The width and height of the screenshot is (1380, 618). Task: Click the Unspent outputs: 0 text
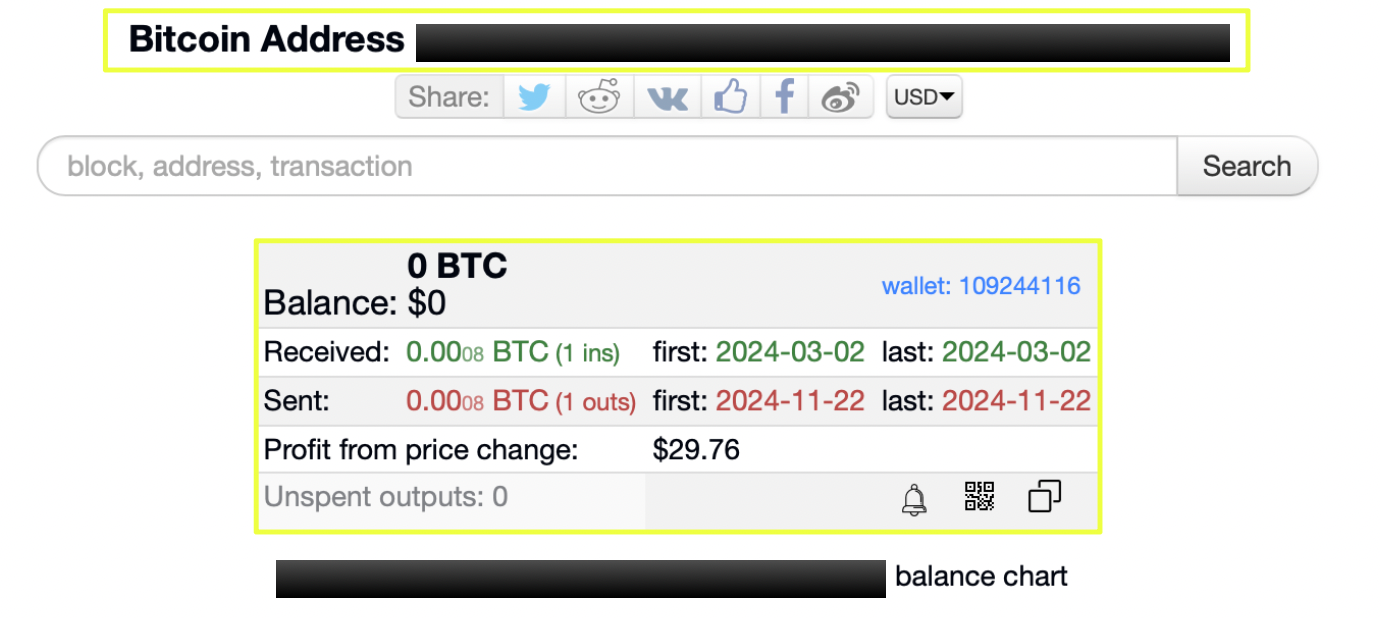coord(386,497)
